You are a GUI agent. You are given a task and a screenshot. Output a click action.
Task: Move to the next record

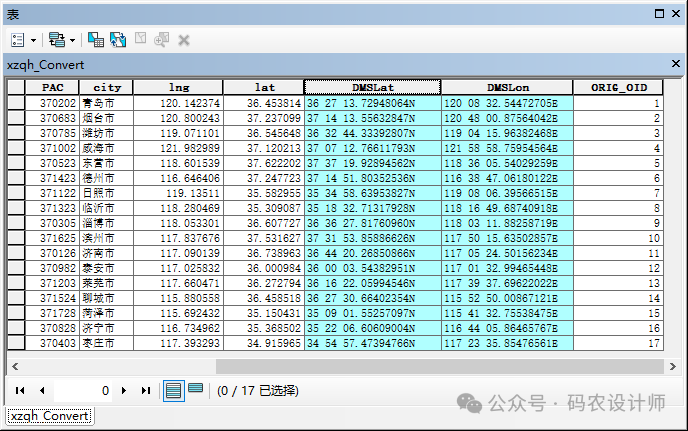click(125, 390)
